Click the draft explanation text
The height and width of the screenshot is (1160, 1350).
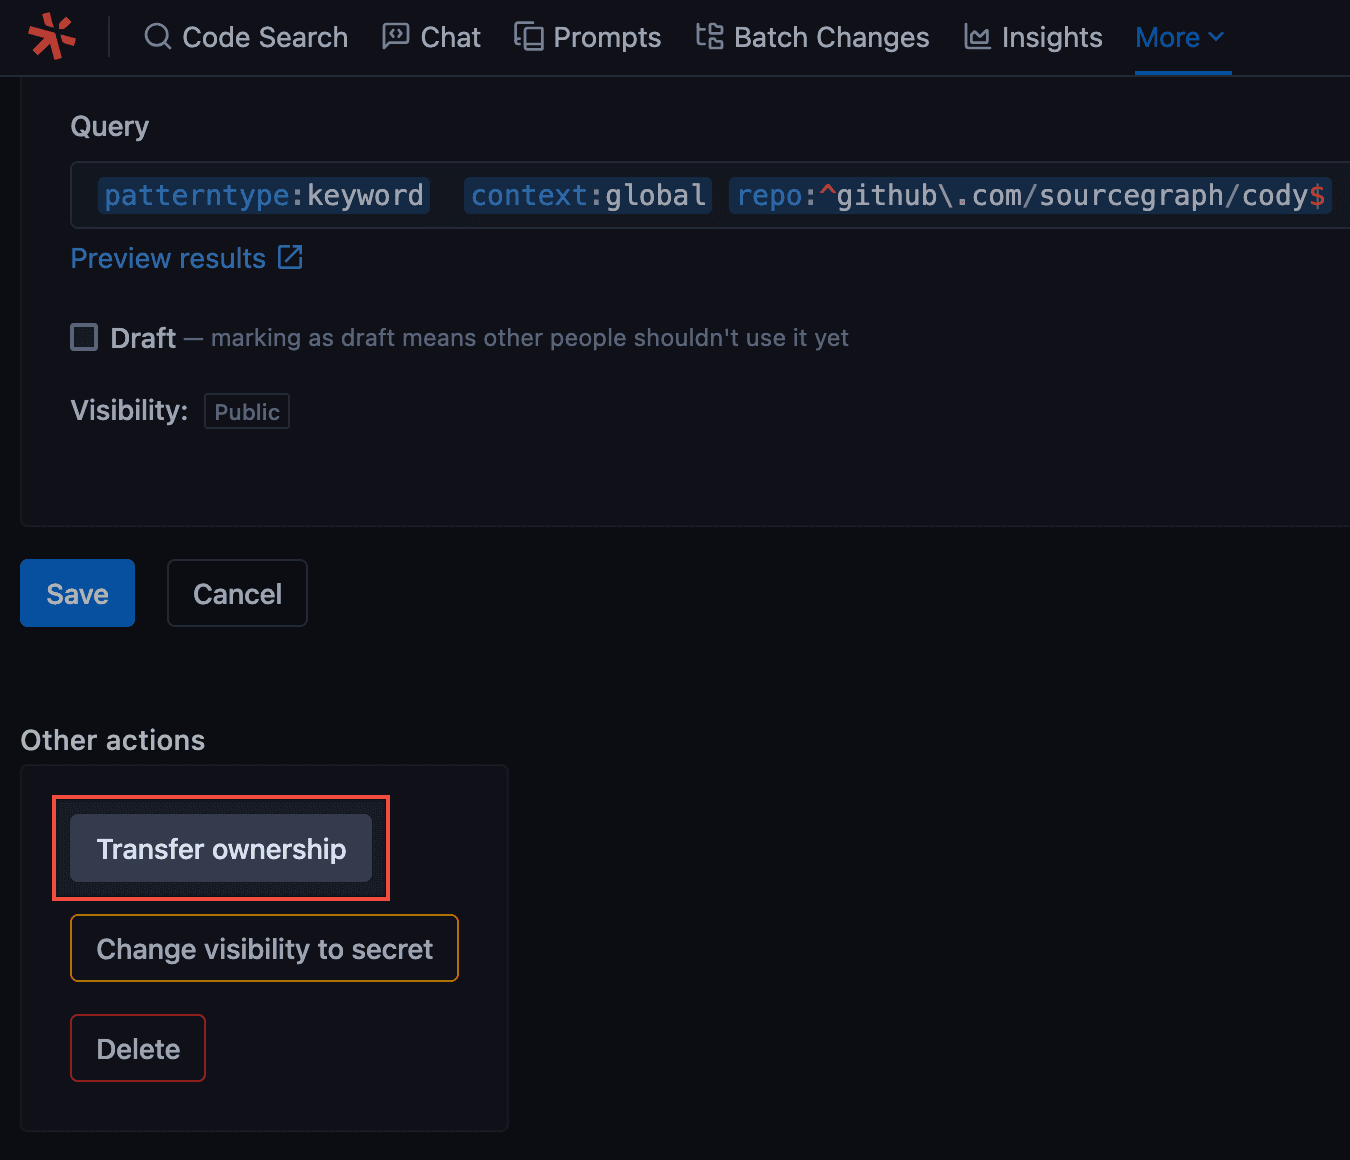coord(530,338)
